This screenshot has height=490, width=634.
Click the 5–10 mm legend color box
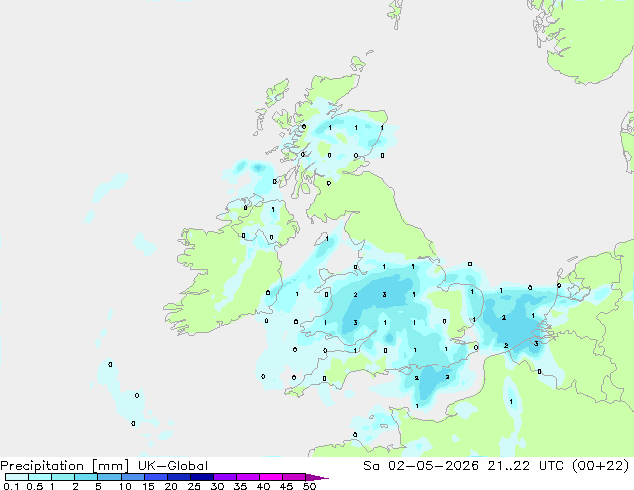pyautogui.click(x=110, y=477)
